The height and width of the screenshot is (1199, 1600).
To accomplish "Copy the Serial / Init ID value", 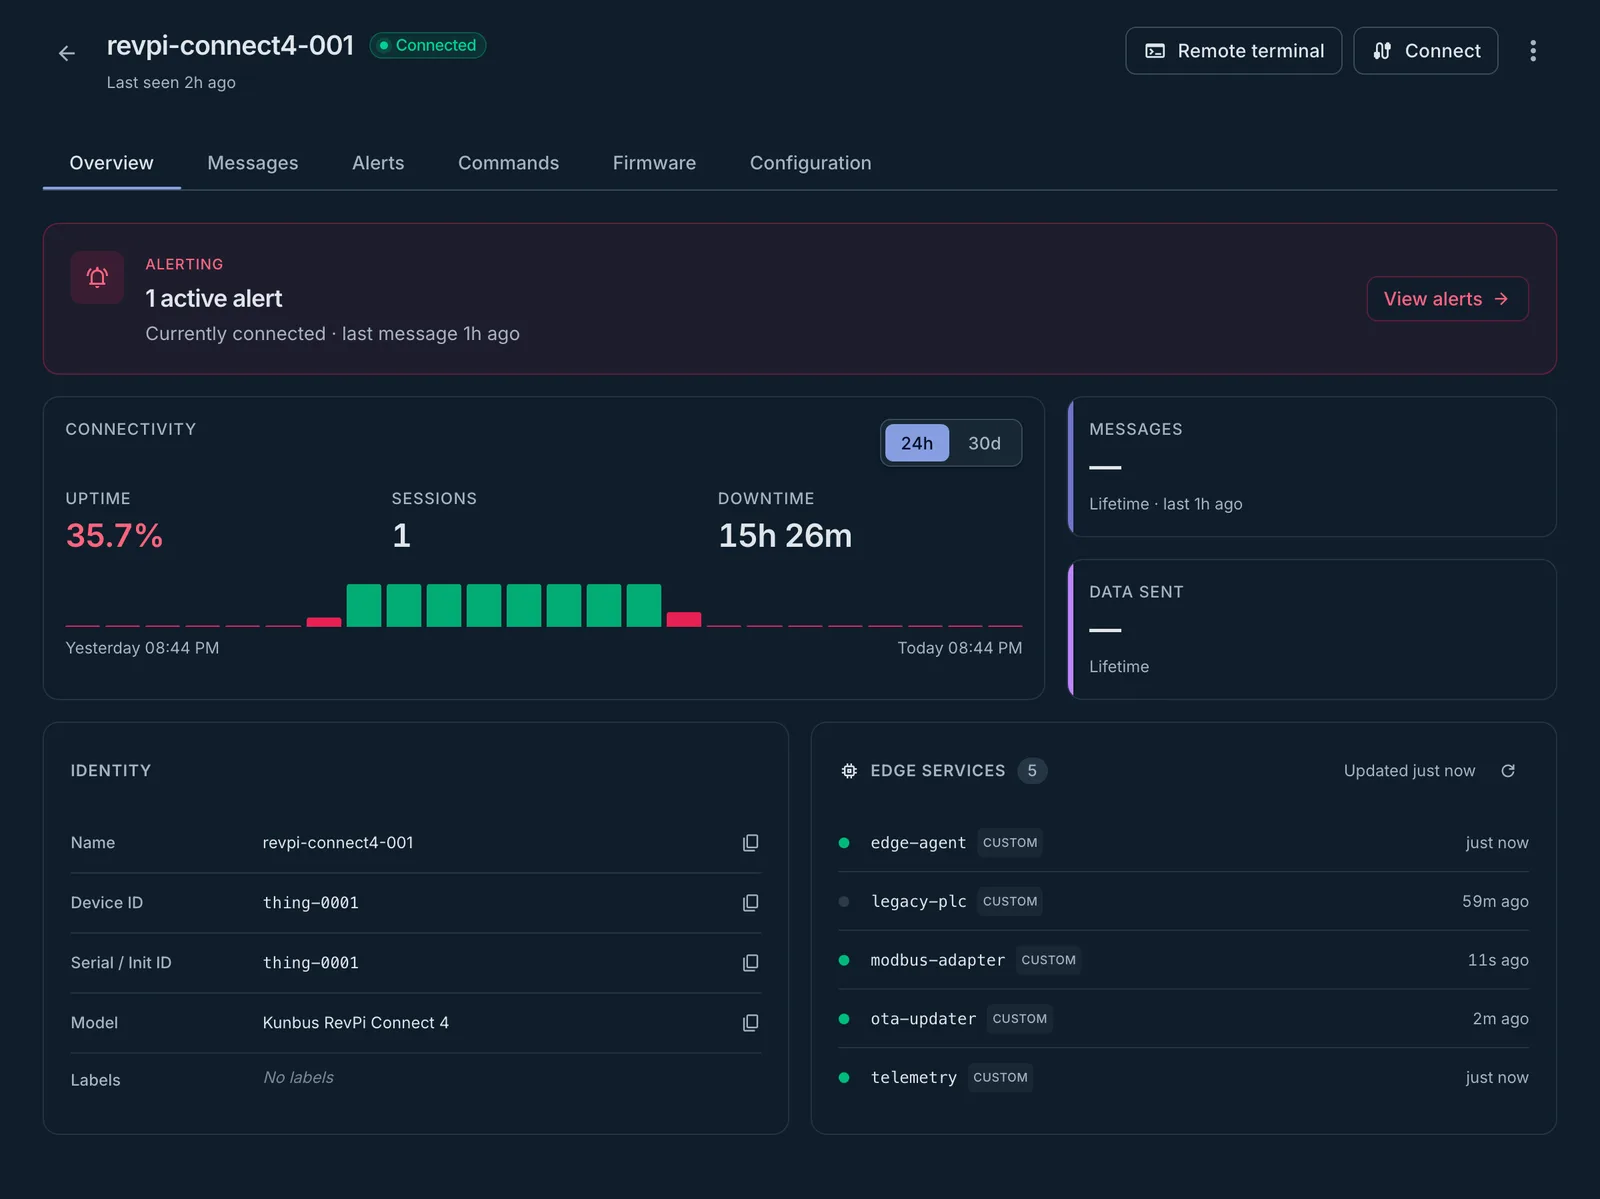I will 750,963.
